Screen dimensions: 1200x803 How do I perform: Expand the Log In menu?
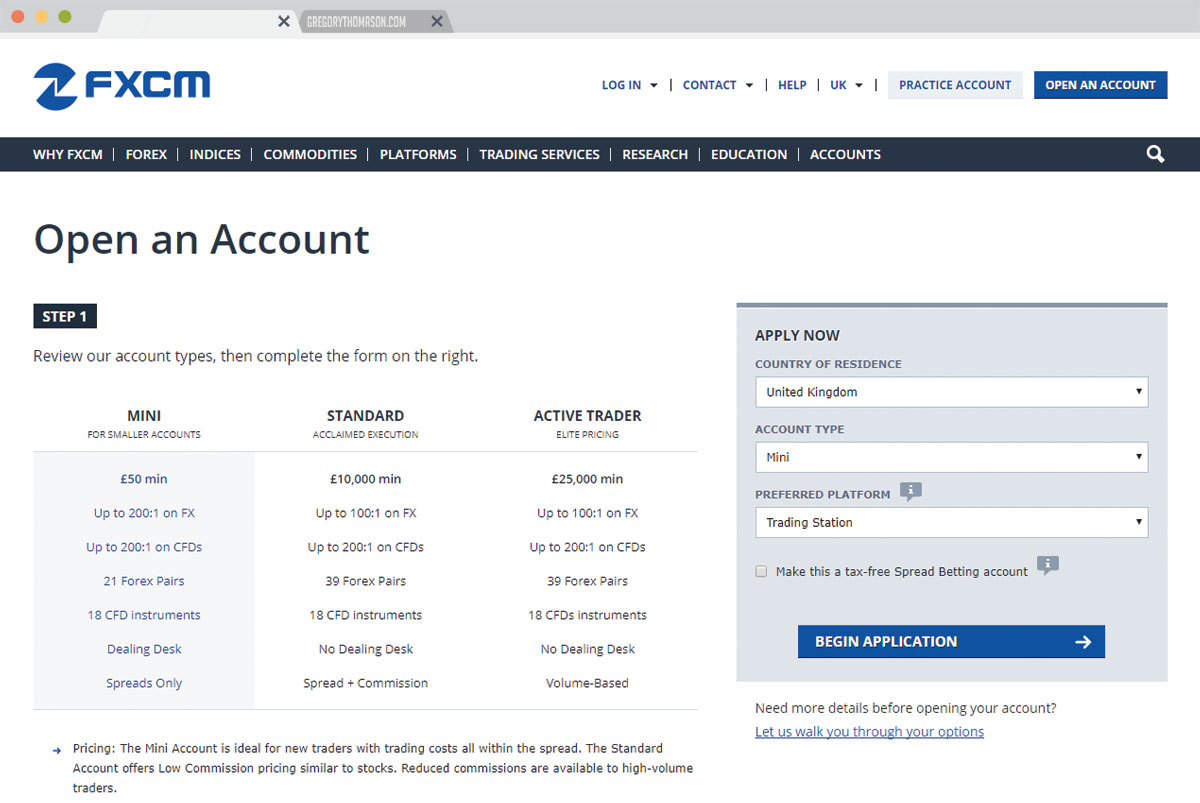629,85
